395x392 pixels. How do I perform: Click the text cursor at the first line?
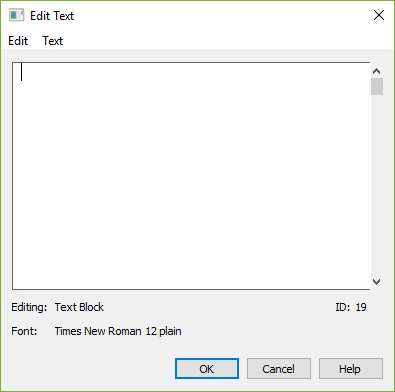tap(22, 72)
